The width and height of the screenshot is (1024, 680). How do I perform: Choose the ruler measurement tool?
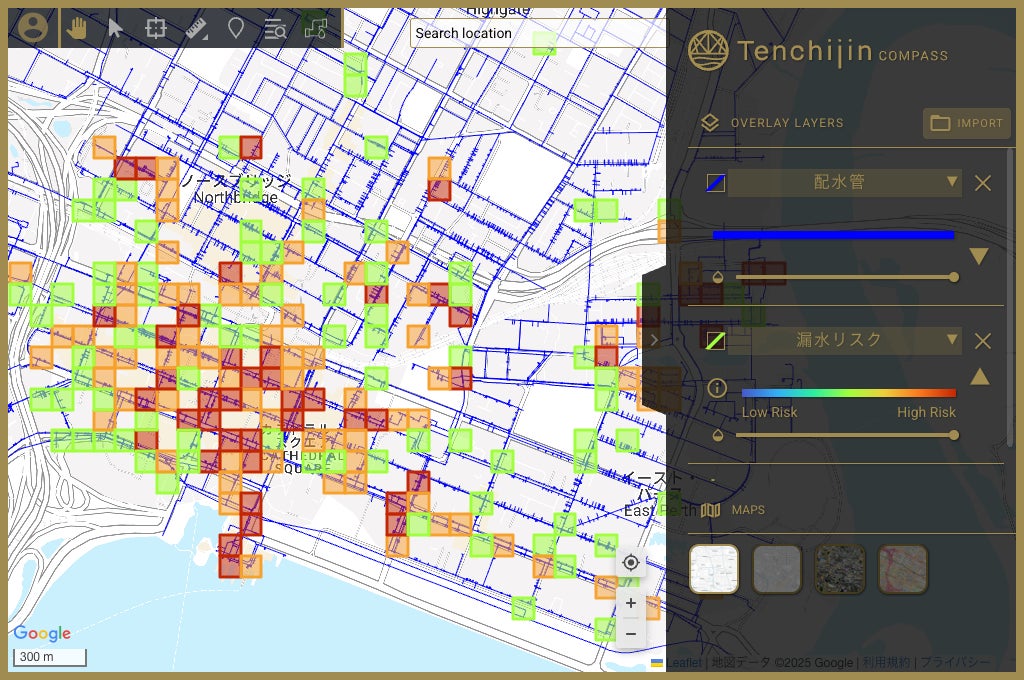pyautogui.click(x=196, y=28)
